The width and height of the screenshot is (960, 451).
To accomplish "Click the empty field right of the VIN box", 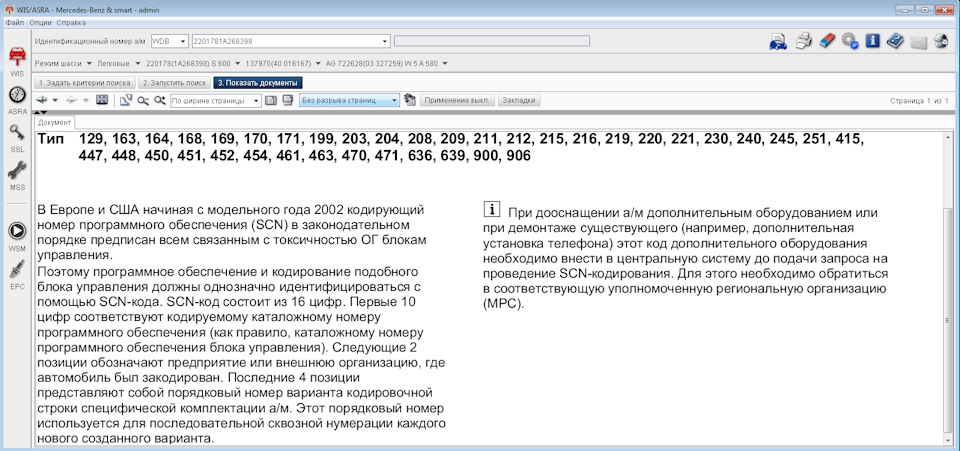I will (492, 41).
